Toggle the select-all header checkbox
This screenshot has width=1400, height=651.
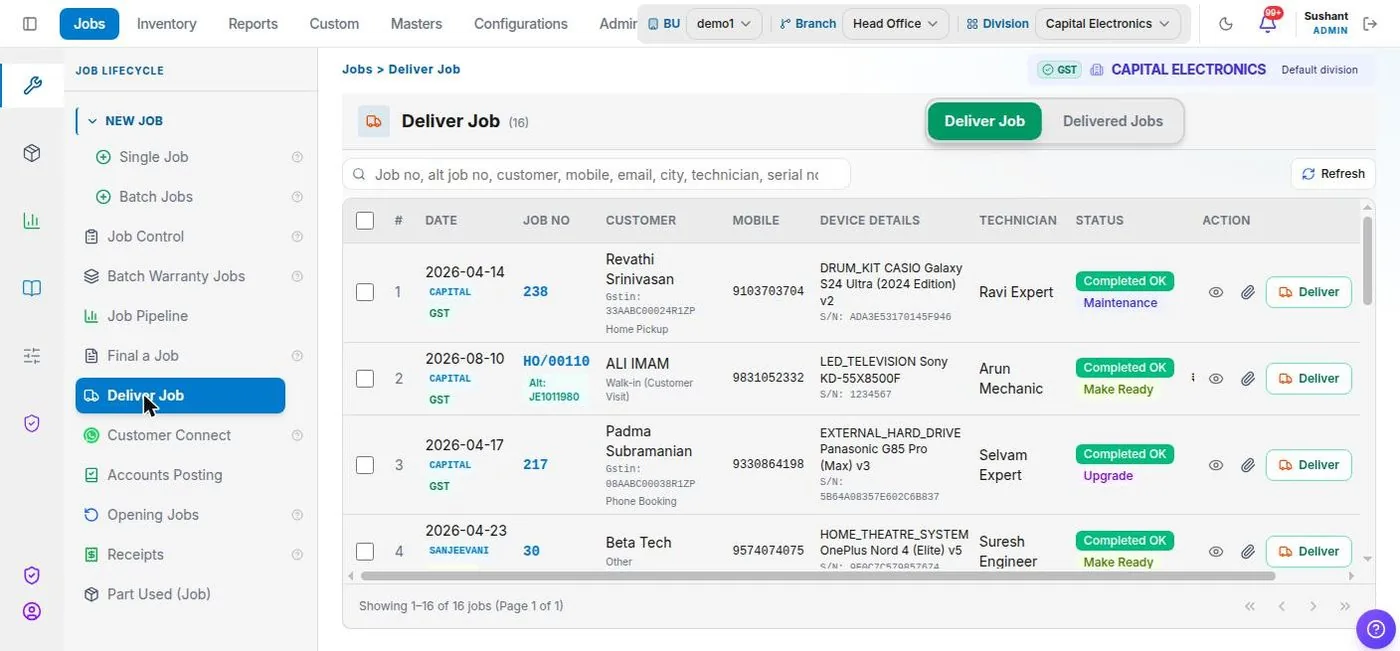365,220
